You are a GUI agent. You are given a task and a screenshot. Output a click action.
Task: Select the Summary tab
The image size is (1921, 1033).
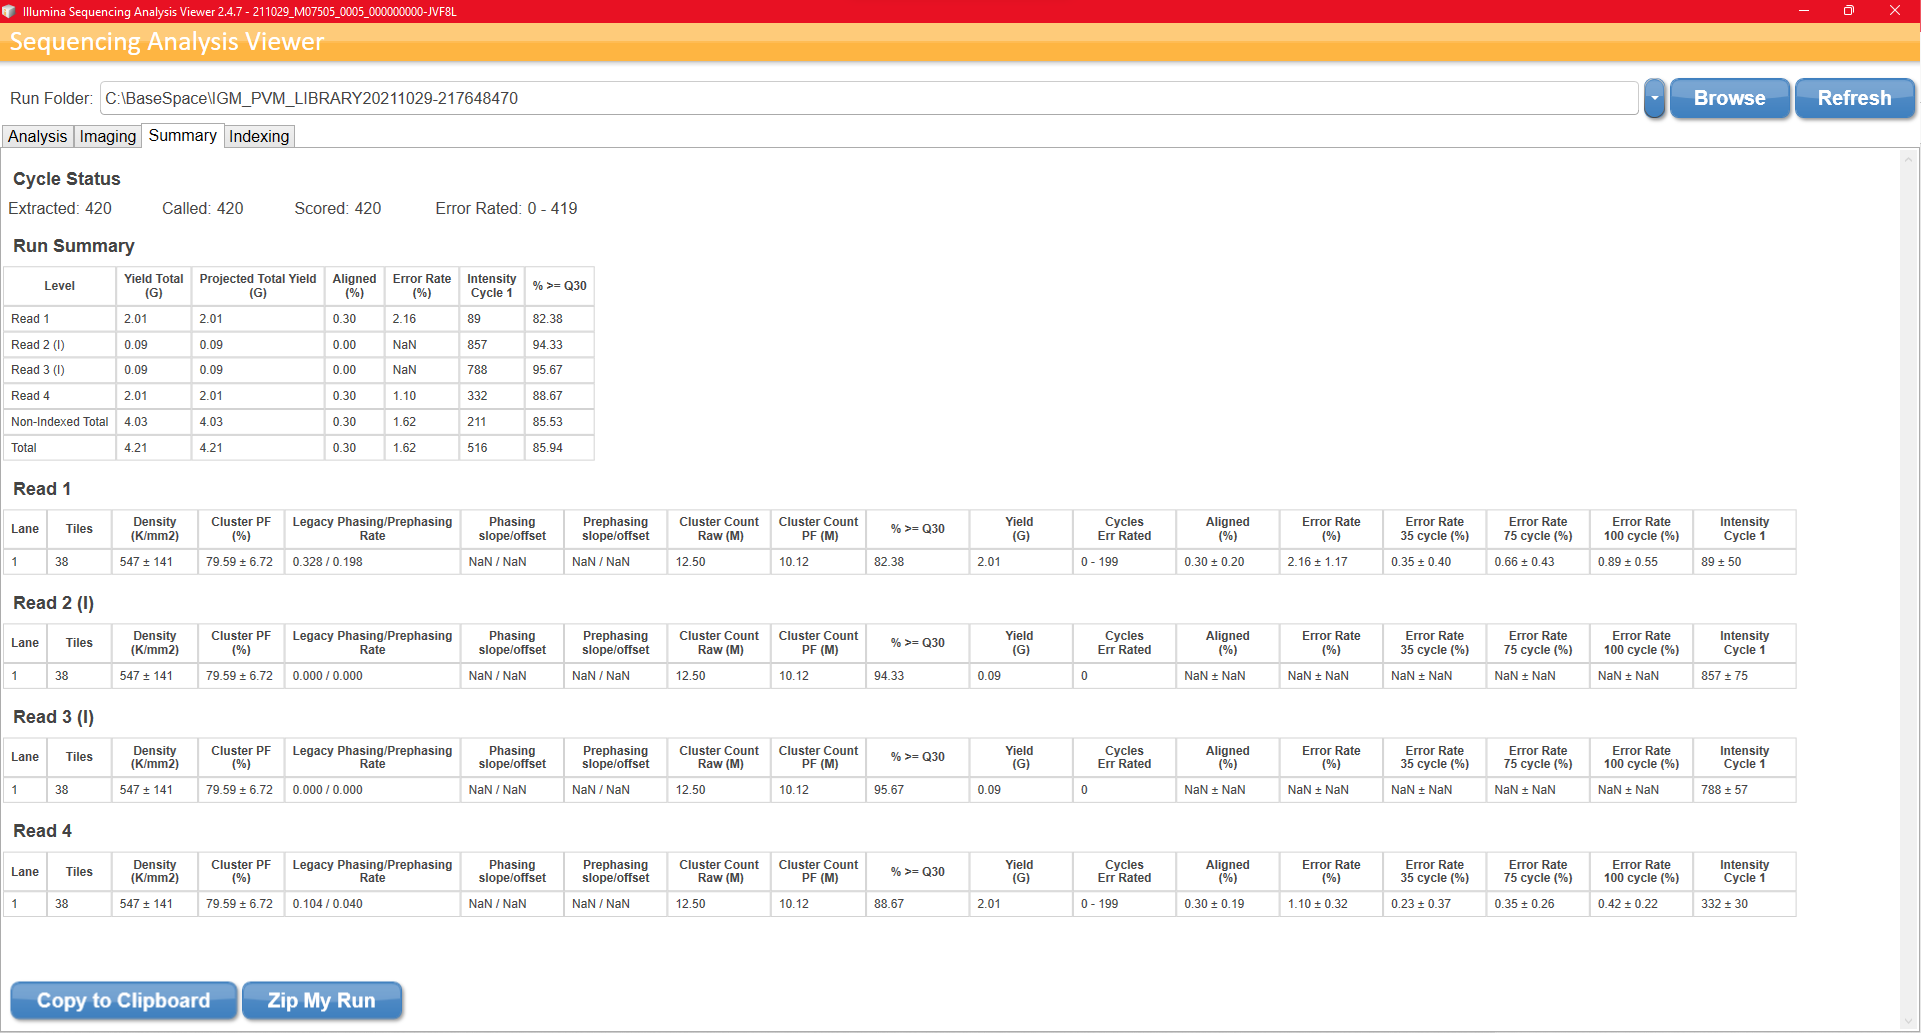click(183, 135)
